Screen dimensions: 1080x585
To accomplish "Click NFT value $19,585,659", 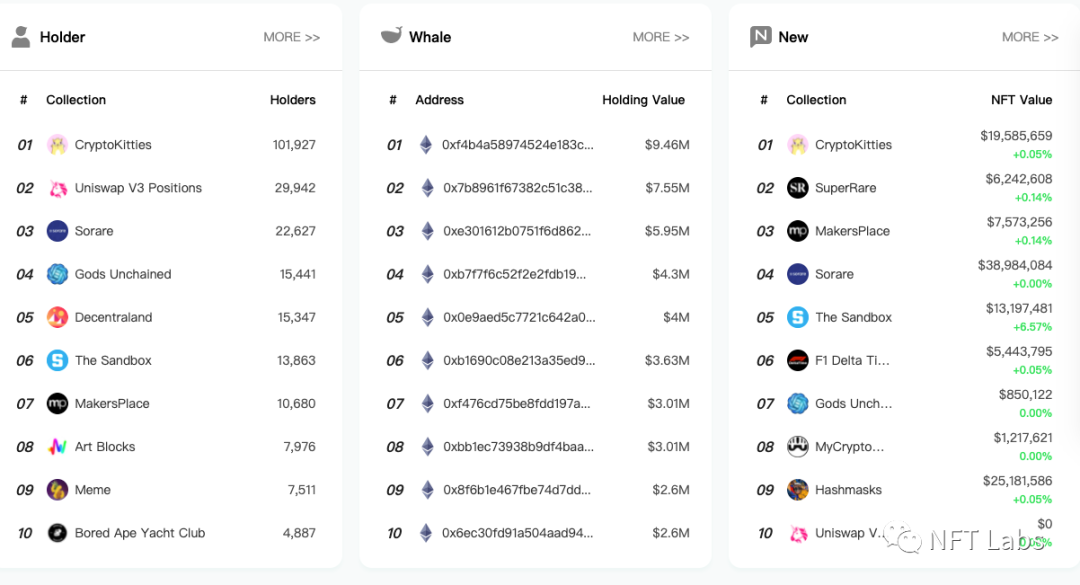I will pyautogui.click(x=1016, y=136).
